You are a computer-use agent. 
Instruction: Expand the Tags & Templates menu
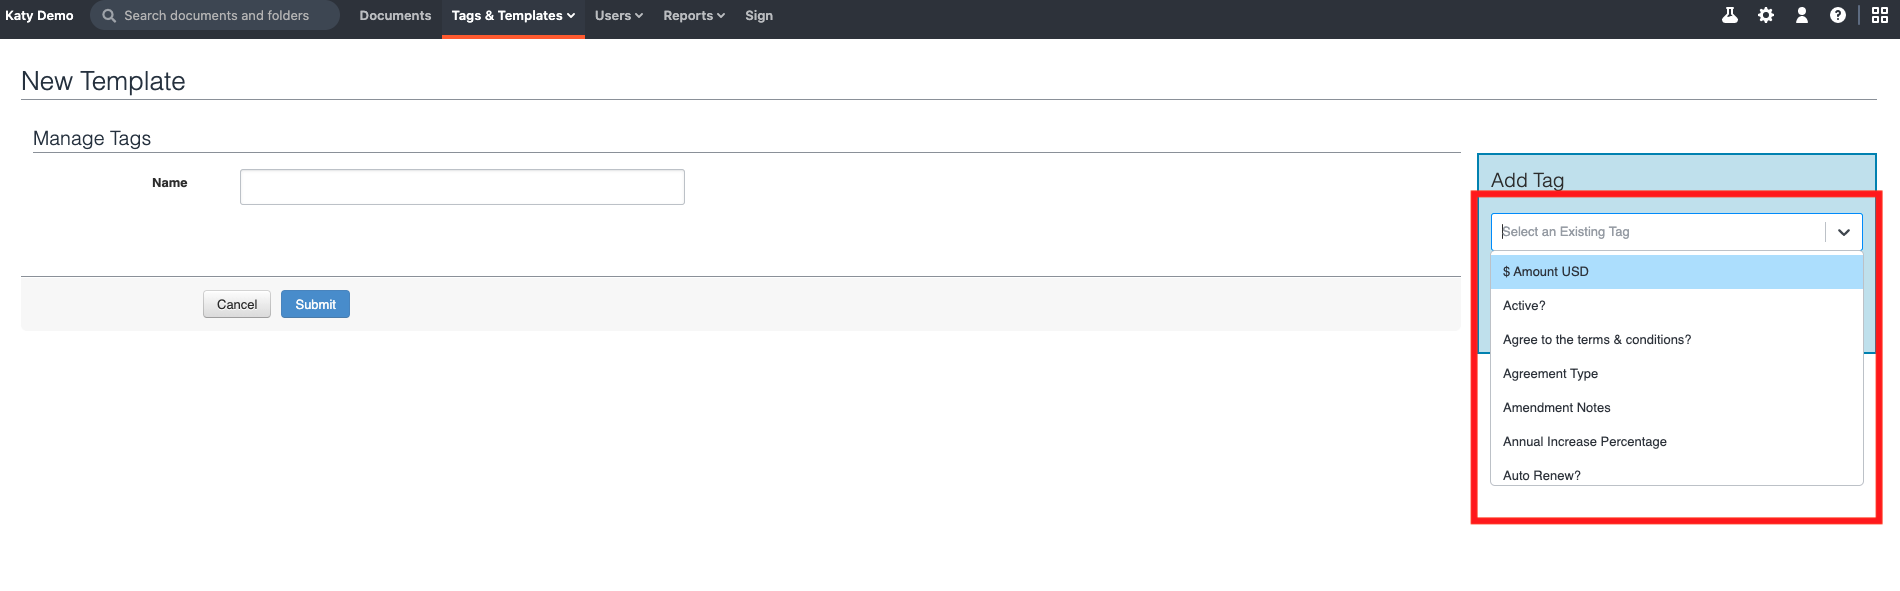(513, 16)
